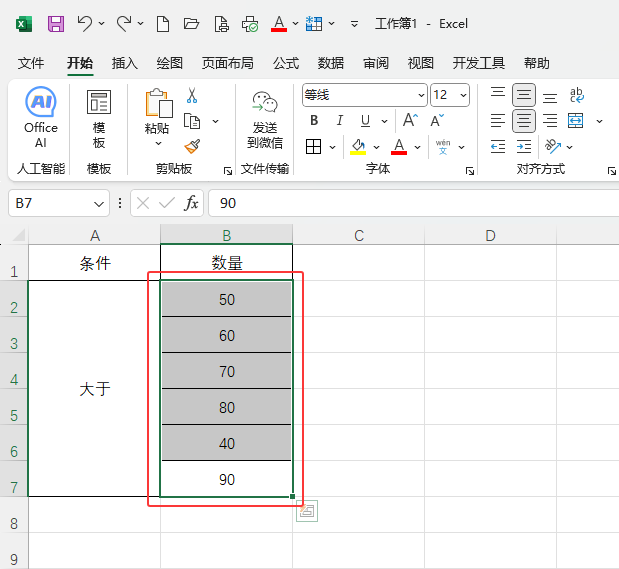Apply yellow fill color swatch
Image resolution: width=619 pixels, height=569 pixels.
click(358, 147)
